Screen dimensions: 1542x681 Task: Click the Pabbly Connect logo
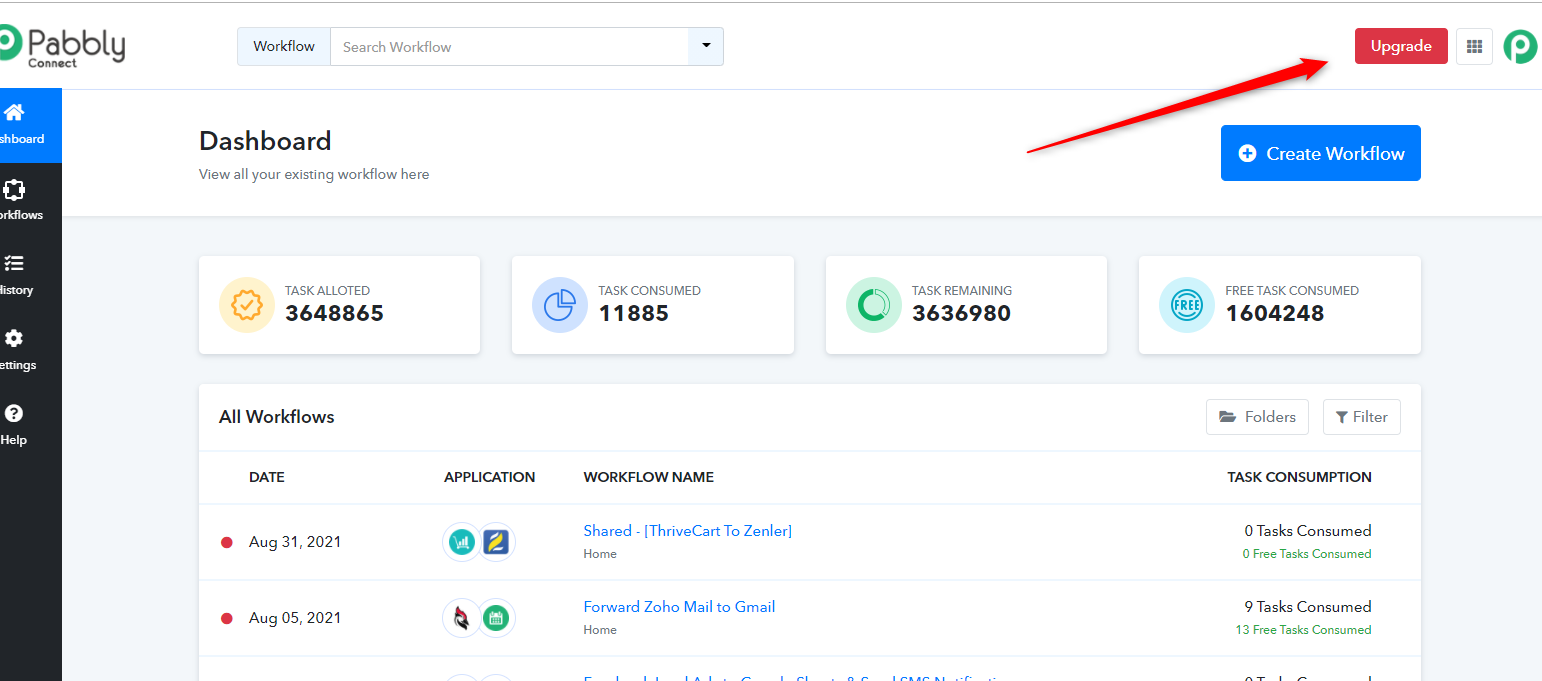62,46
